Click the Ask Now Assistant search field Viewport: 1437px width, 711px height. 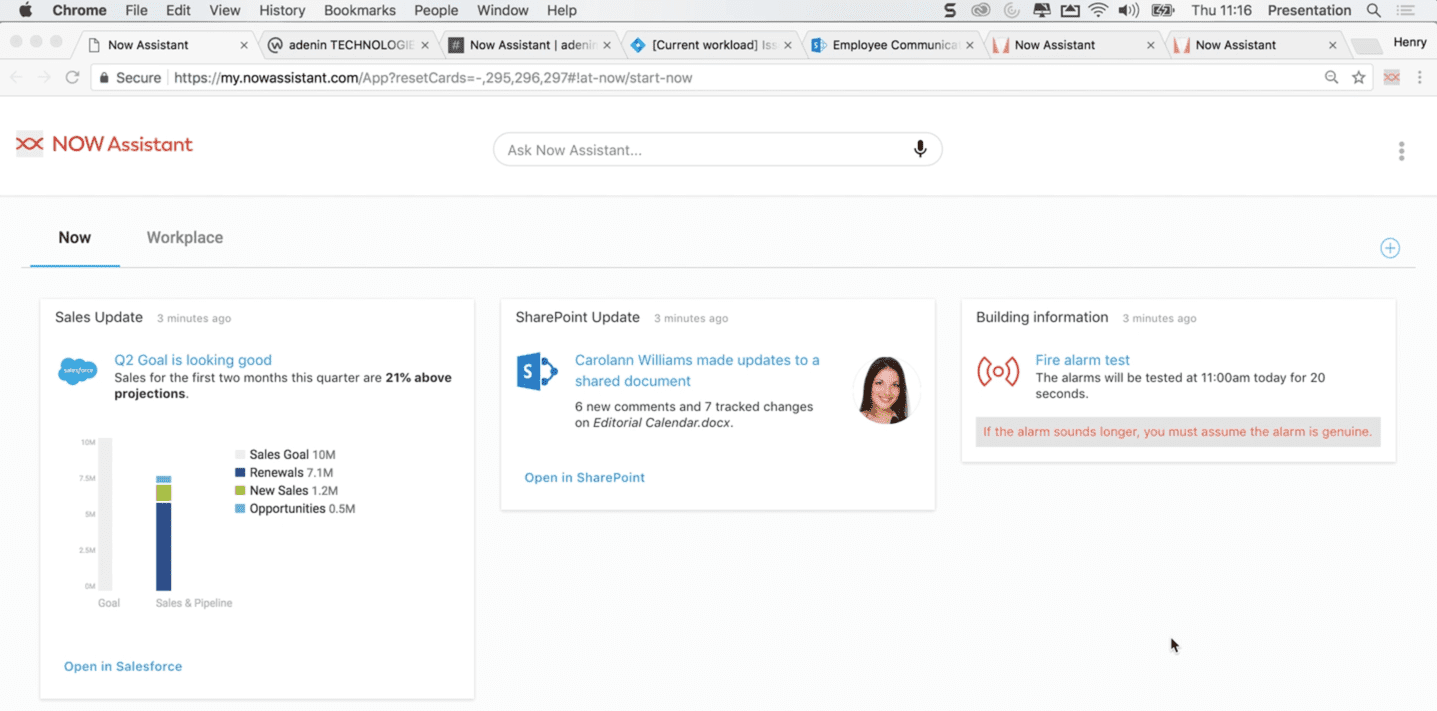717,150
